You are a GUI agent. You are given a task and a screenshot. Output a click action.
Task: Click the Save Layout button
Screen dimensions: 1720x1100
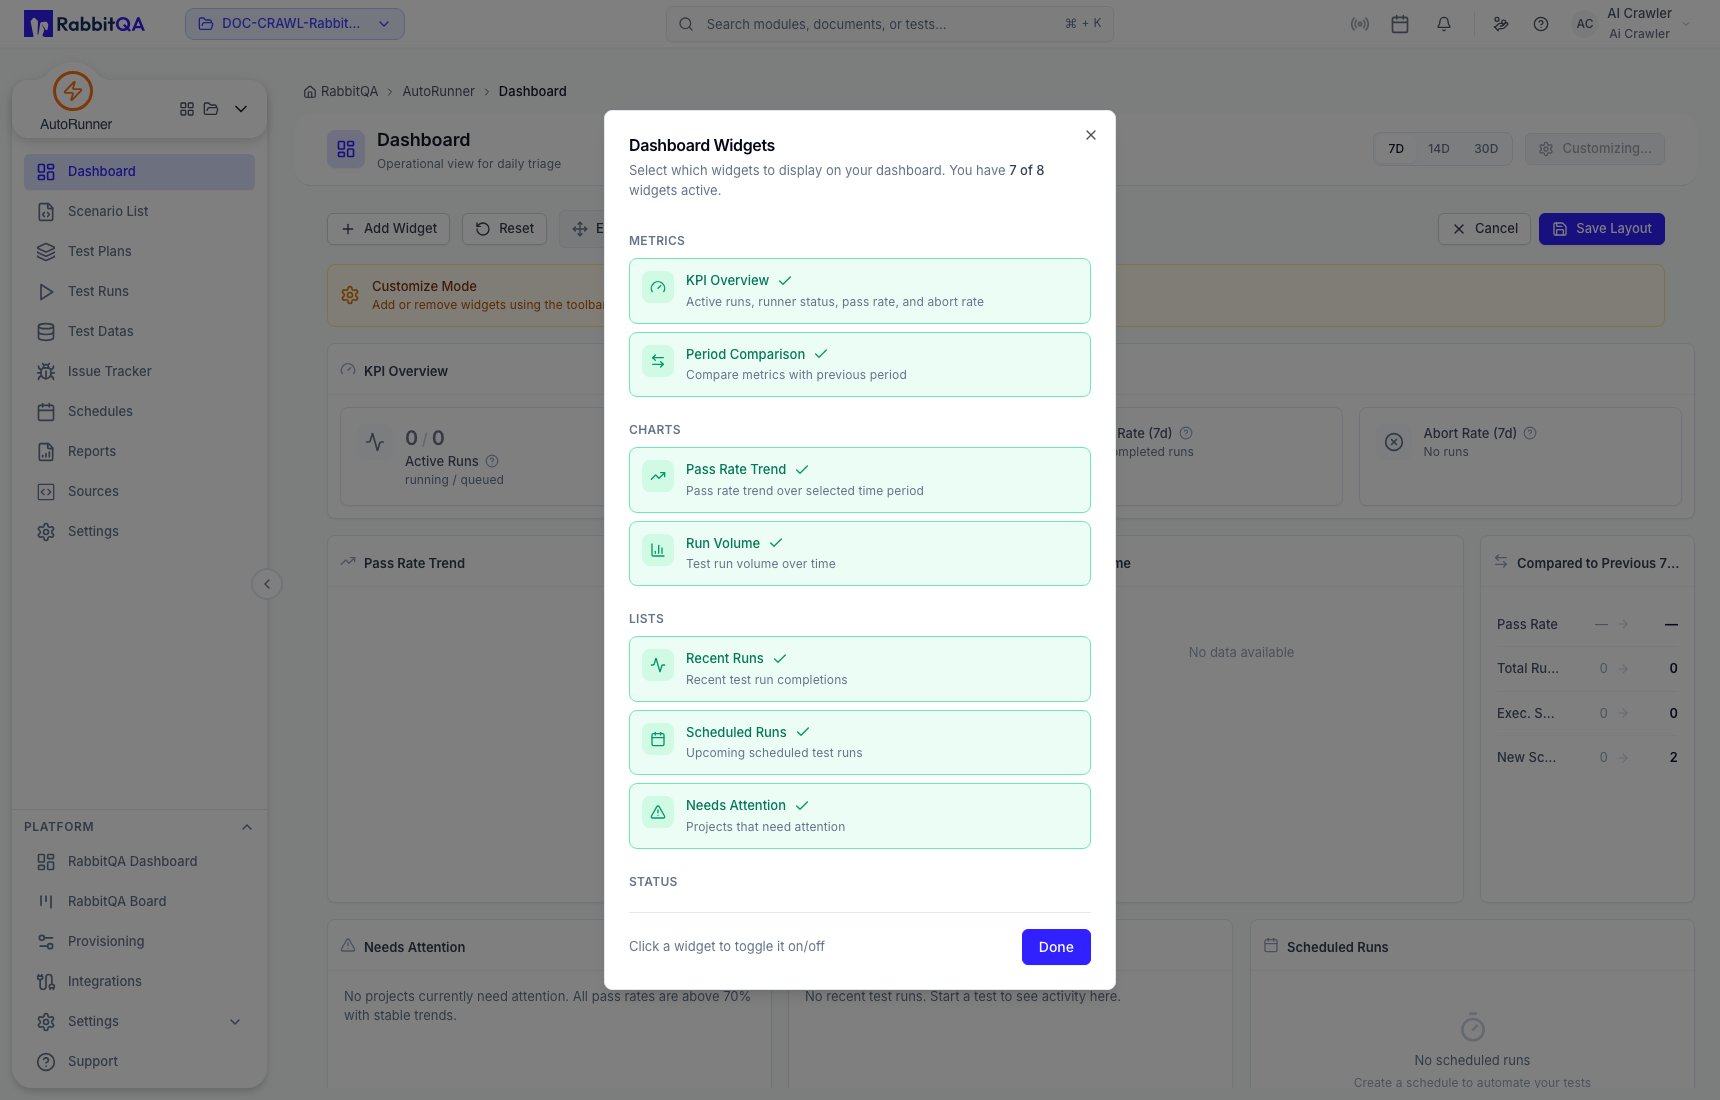coord(1602,229)
